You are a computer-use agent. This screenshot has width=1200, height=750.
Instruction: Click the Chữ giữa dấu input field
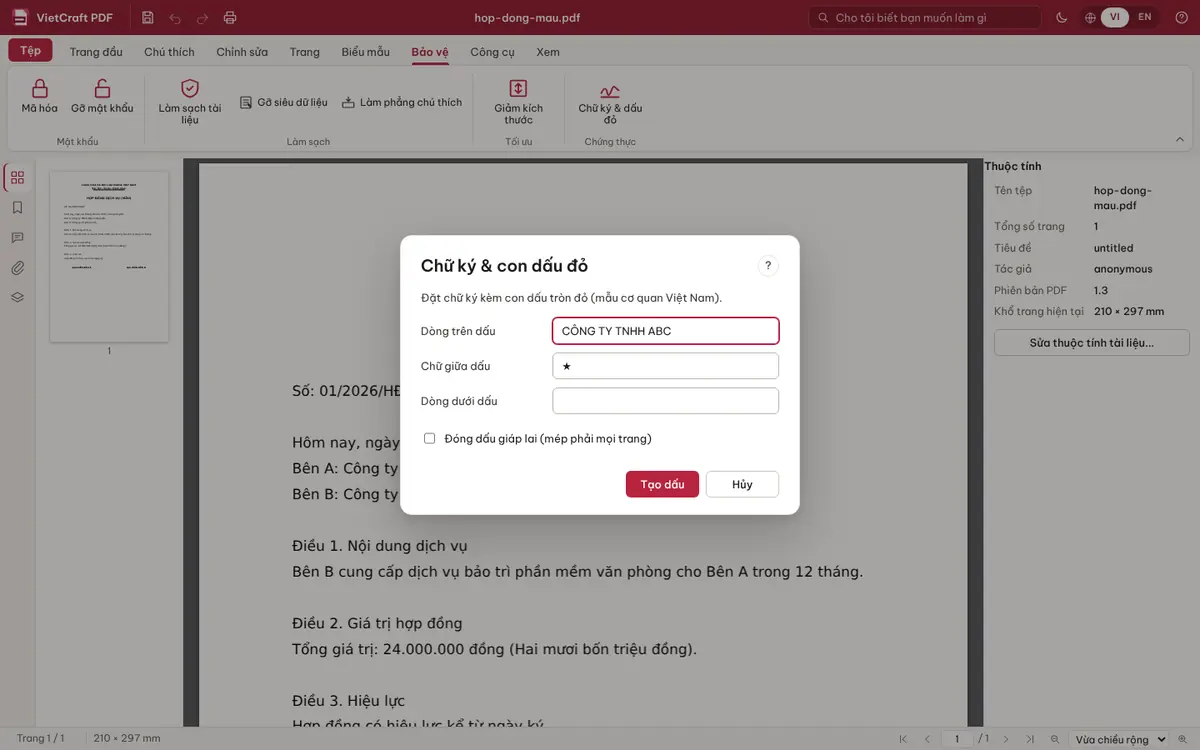coord(665,366)
